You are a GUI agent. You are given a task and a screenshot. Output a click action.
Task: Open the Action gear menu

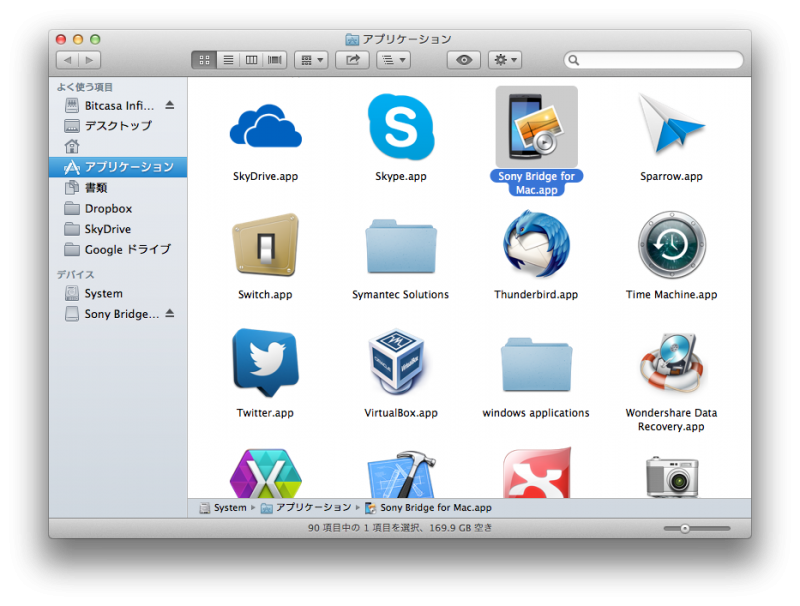[x=505, y=60]
